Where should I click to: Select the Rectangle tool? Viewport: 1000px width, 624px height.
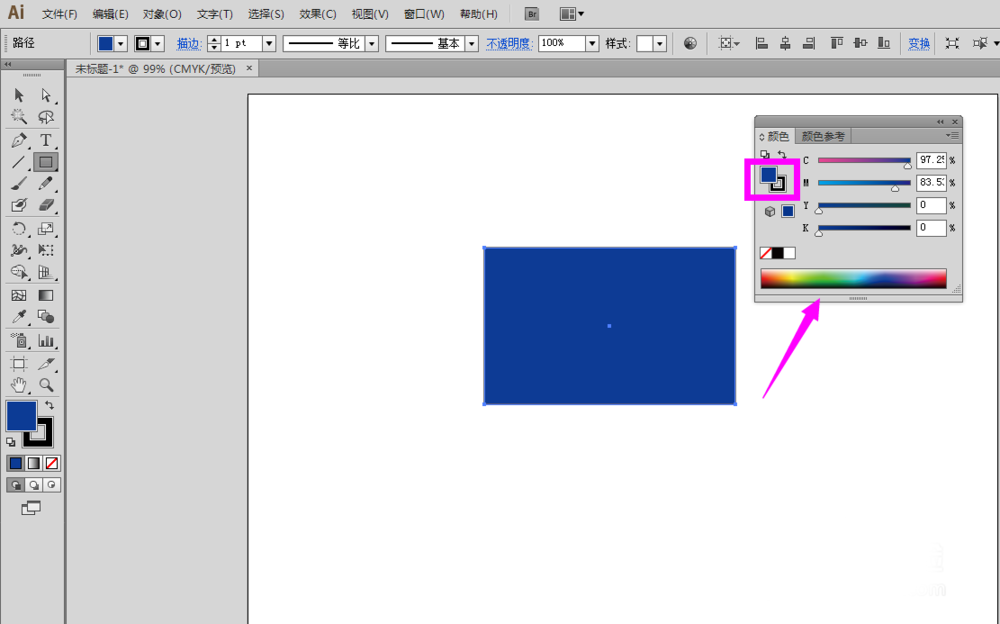[46, 162]
